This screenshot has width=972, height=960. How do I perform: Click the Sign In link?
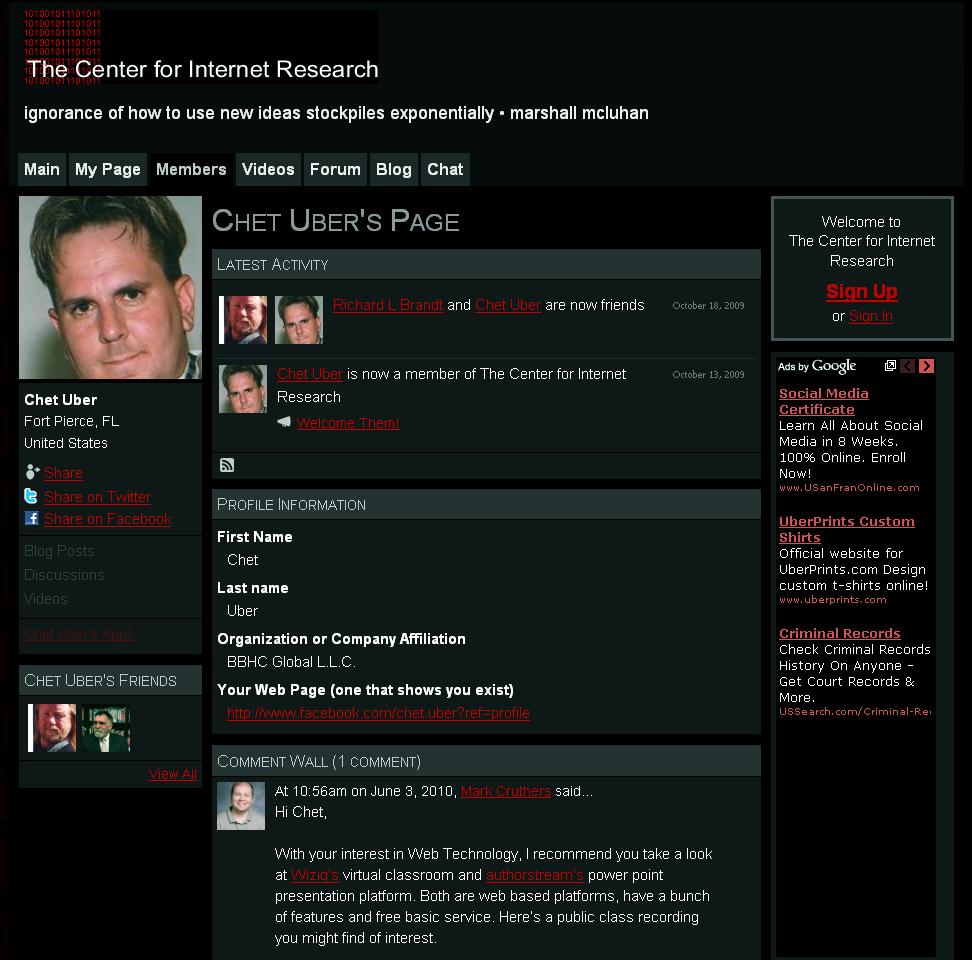(870, 317)
